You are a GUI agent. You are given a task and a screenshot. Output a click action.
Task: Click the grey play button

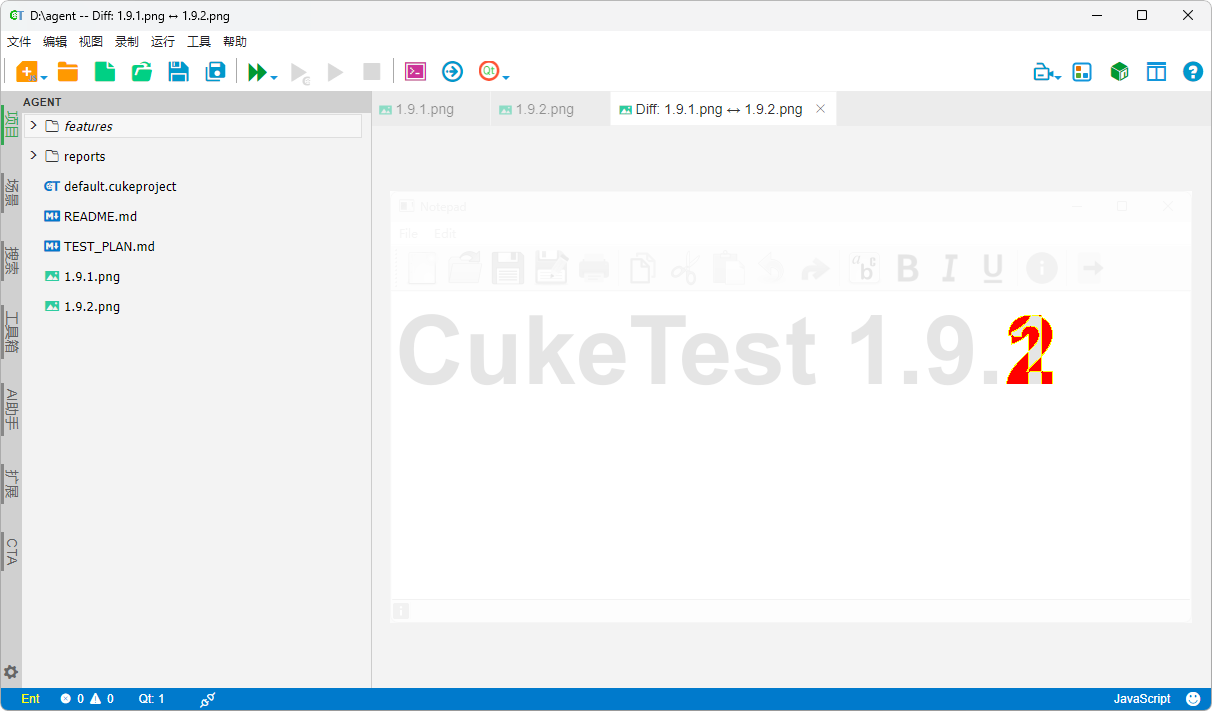tap(335, 72)
